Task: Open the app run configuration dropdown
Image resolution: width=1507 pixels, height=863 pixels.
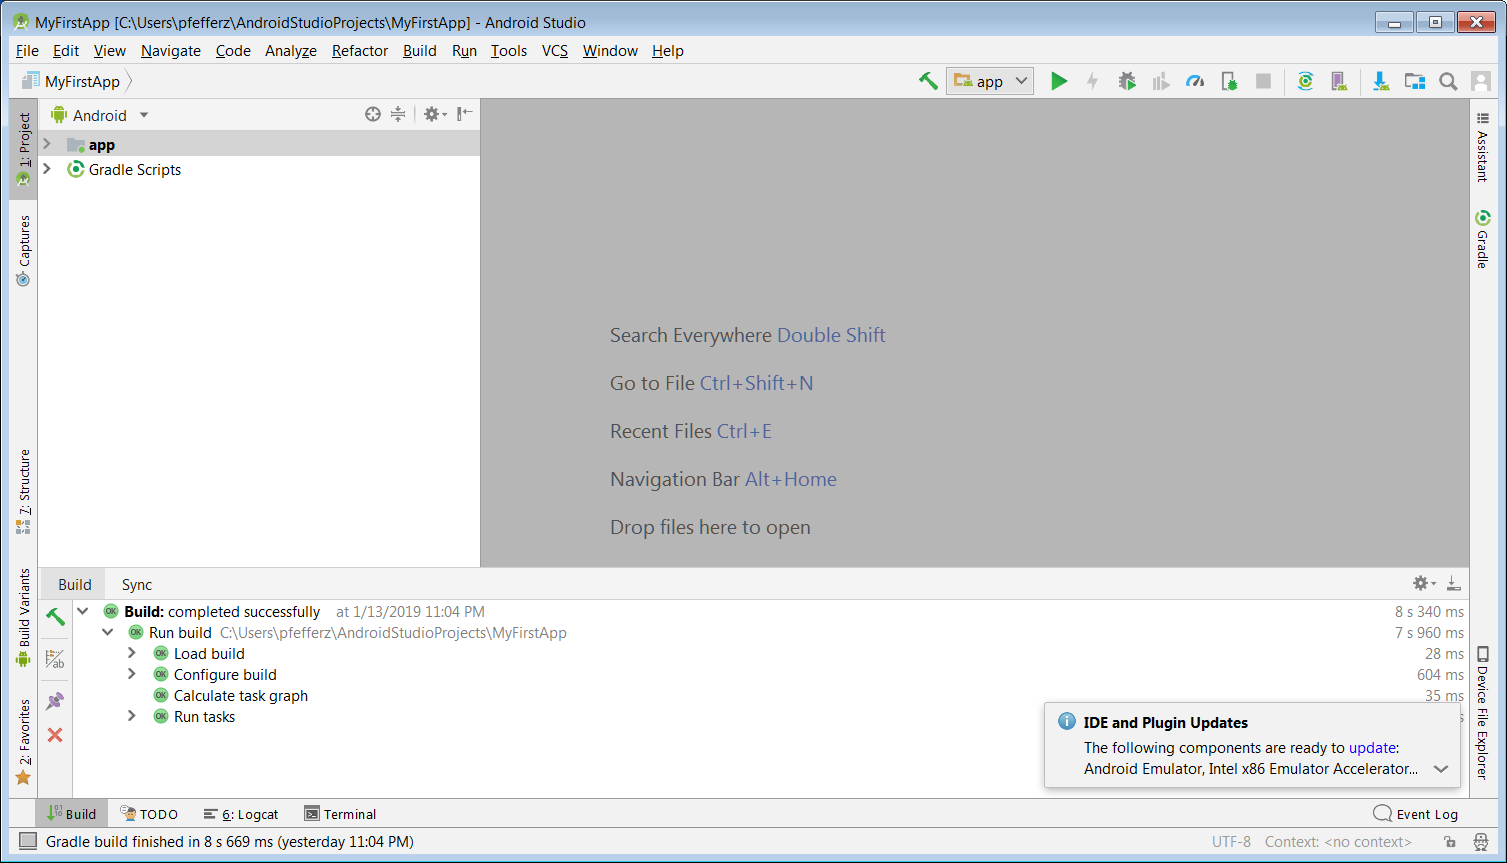Action: point(990,81)
